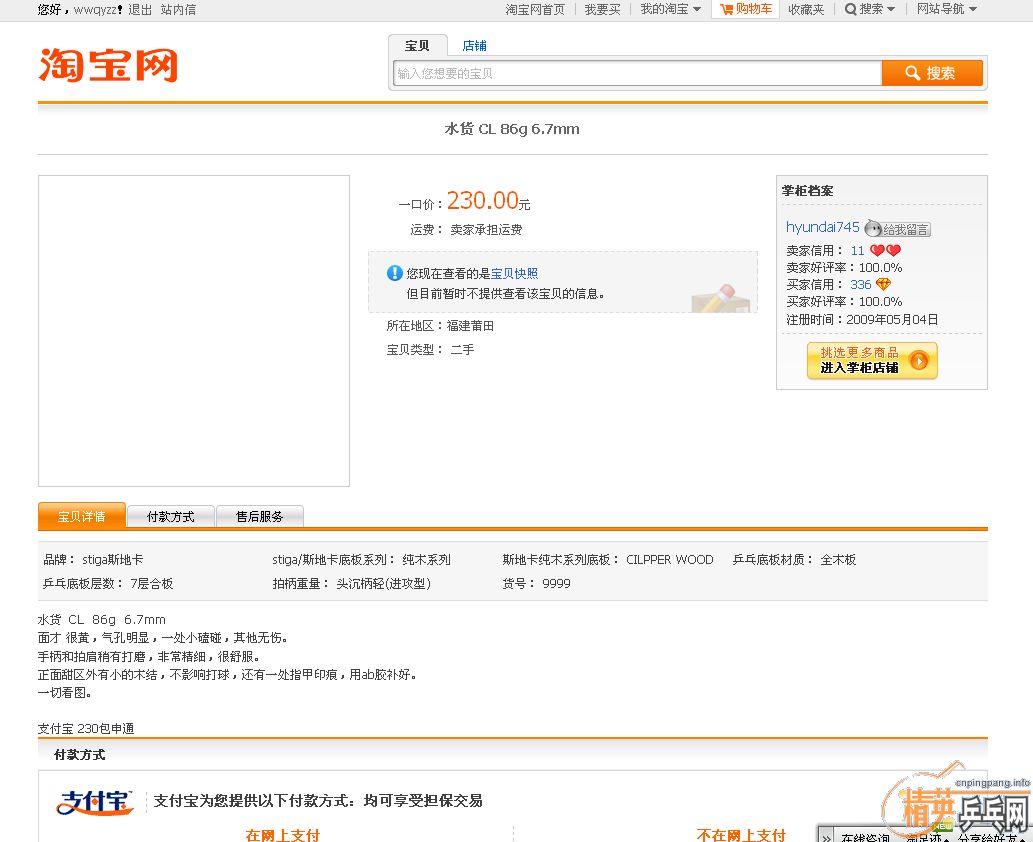This screenshot has height=842, width=1033.
Task: Open the 网站导航 dropdown menu
Action: 946,9
